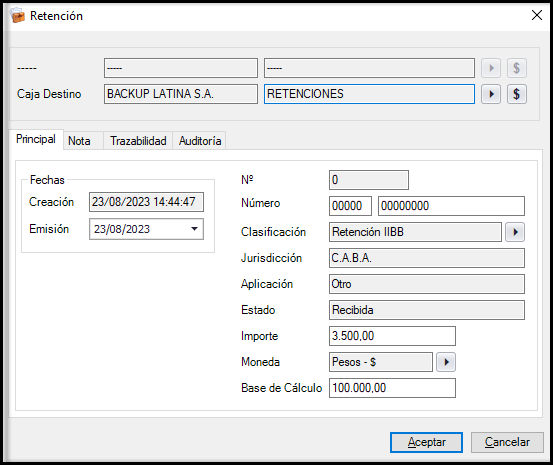Click the Base de Cálculo field
Screen dimensions: 553x465
pyautogui.click(x=392, y=388)
